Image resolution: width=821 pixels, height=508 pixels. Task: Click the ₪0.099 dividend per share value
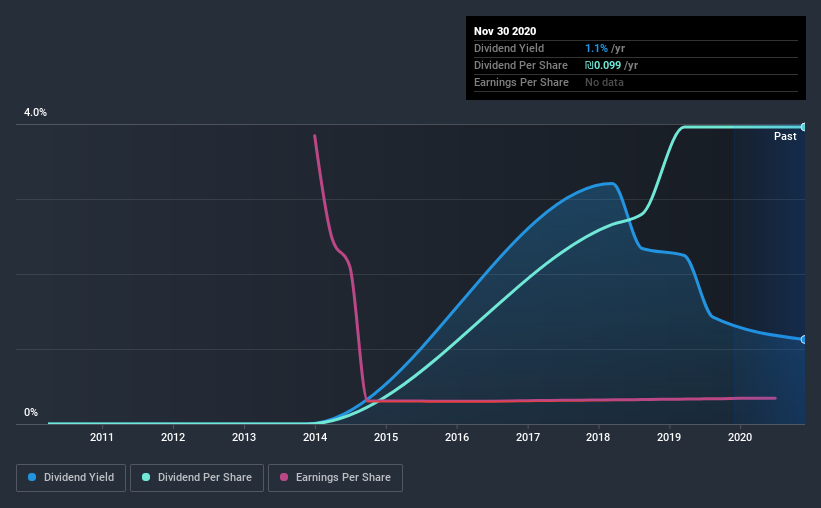click(x=603, y=65)
